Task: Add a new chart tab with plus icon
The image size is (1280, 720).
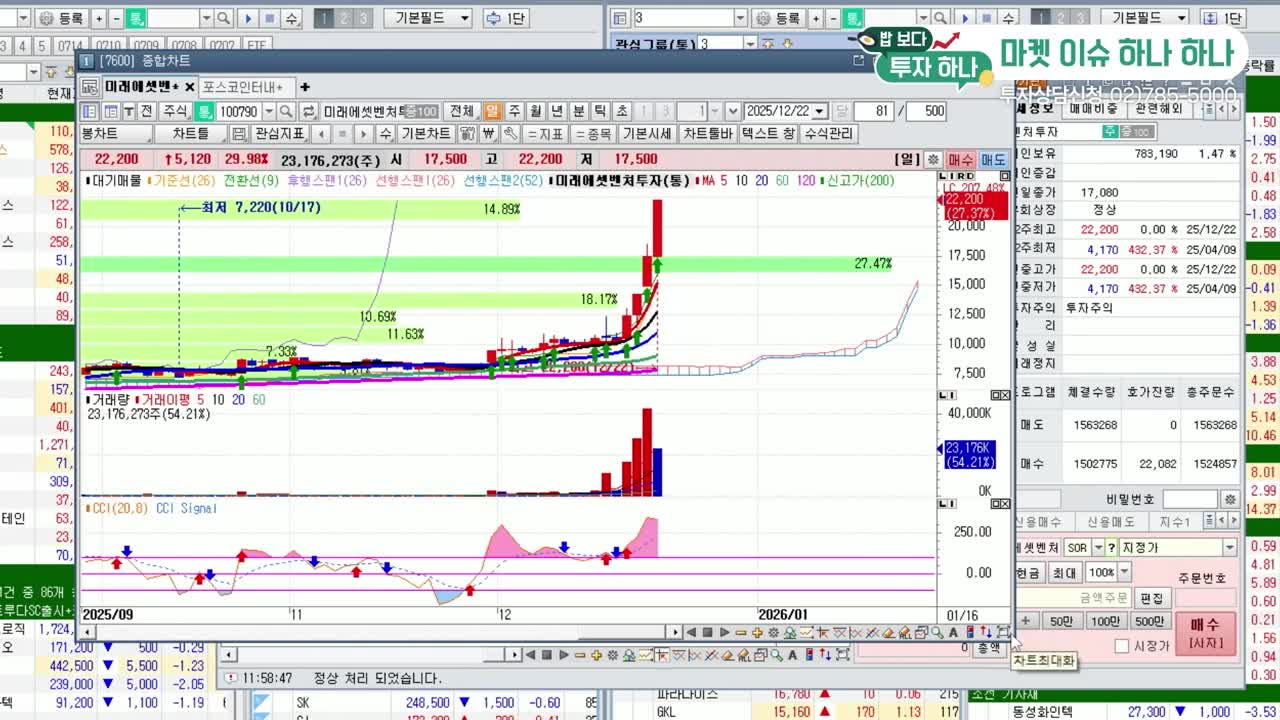Action: tap(305, 87)
